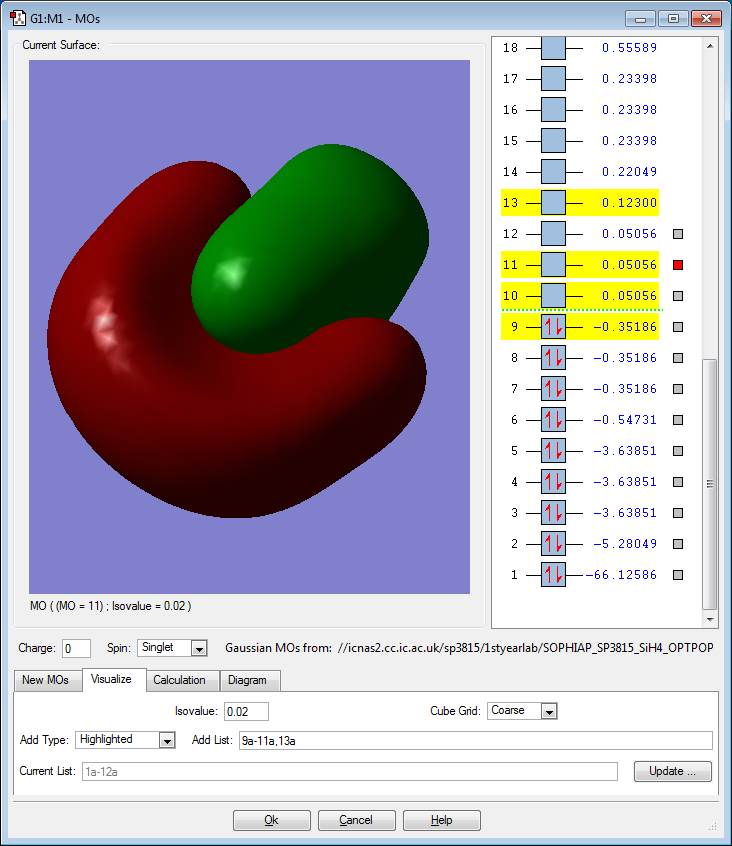Image resolution: width=732 pixels, height=846 pixels.
Task: Select the orbital box for MO 17
Action: (x=553, y=79)
